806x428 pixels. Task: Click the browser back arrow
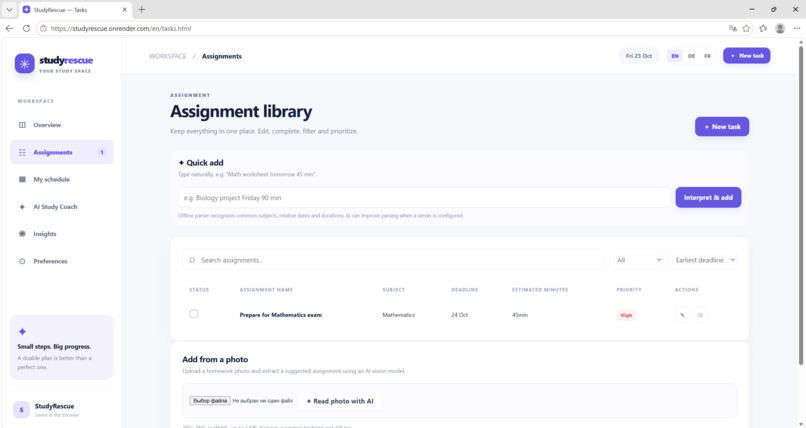click(9, 28)
